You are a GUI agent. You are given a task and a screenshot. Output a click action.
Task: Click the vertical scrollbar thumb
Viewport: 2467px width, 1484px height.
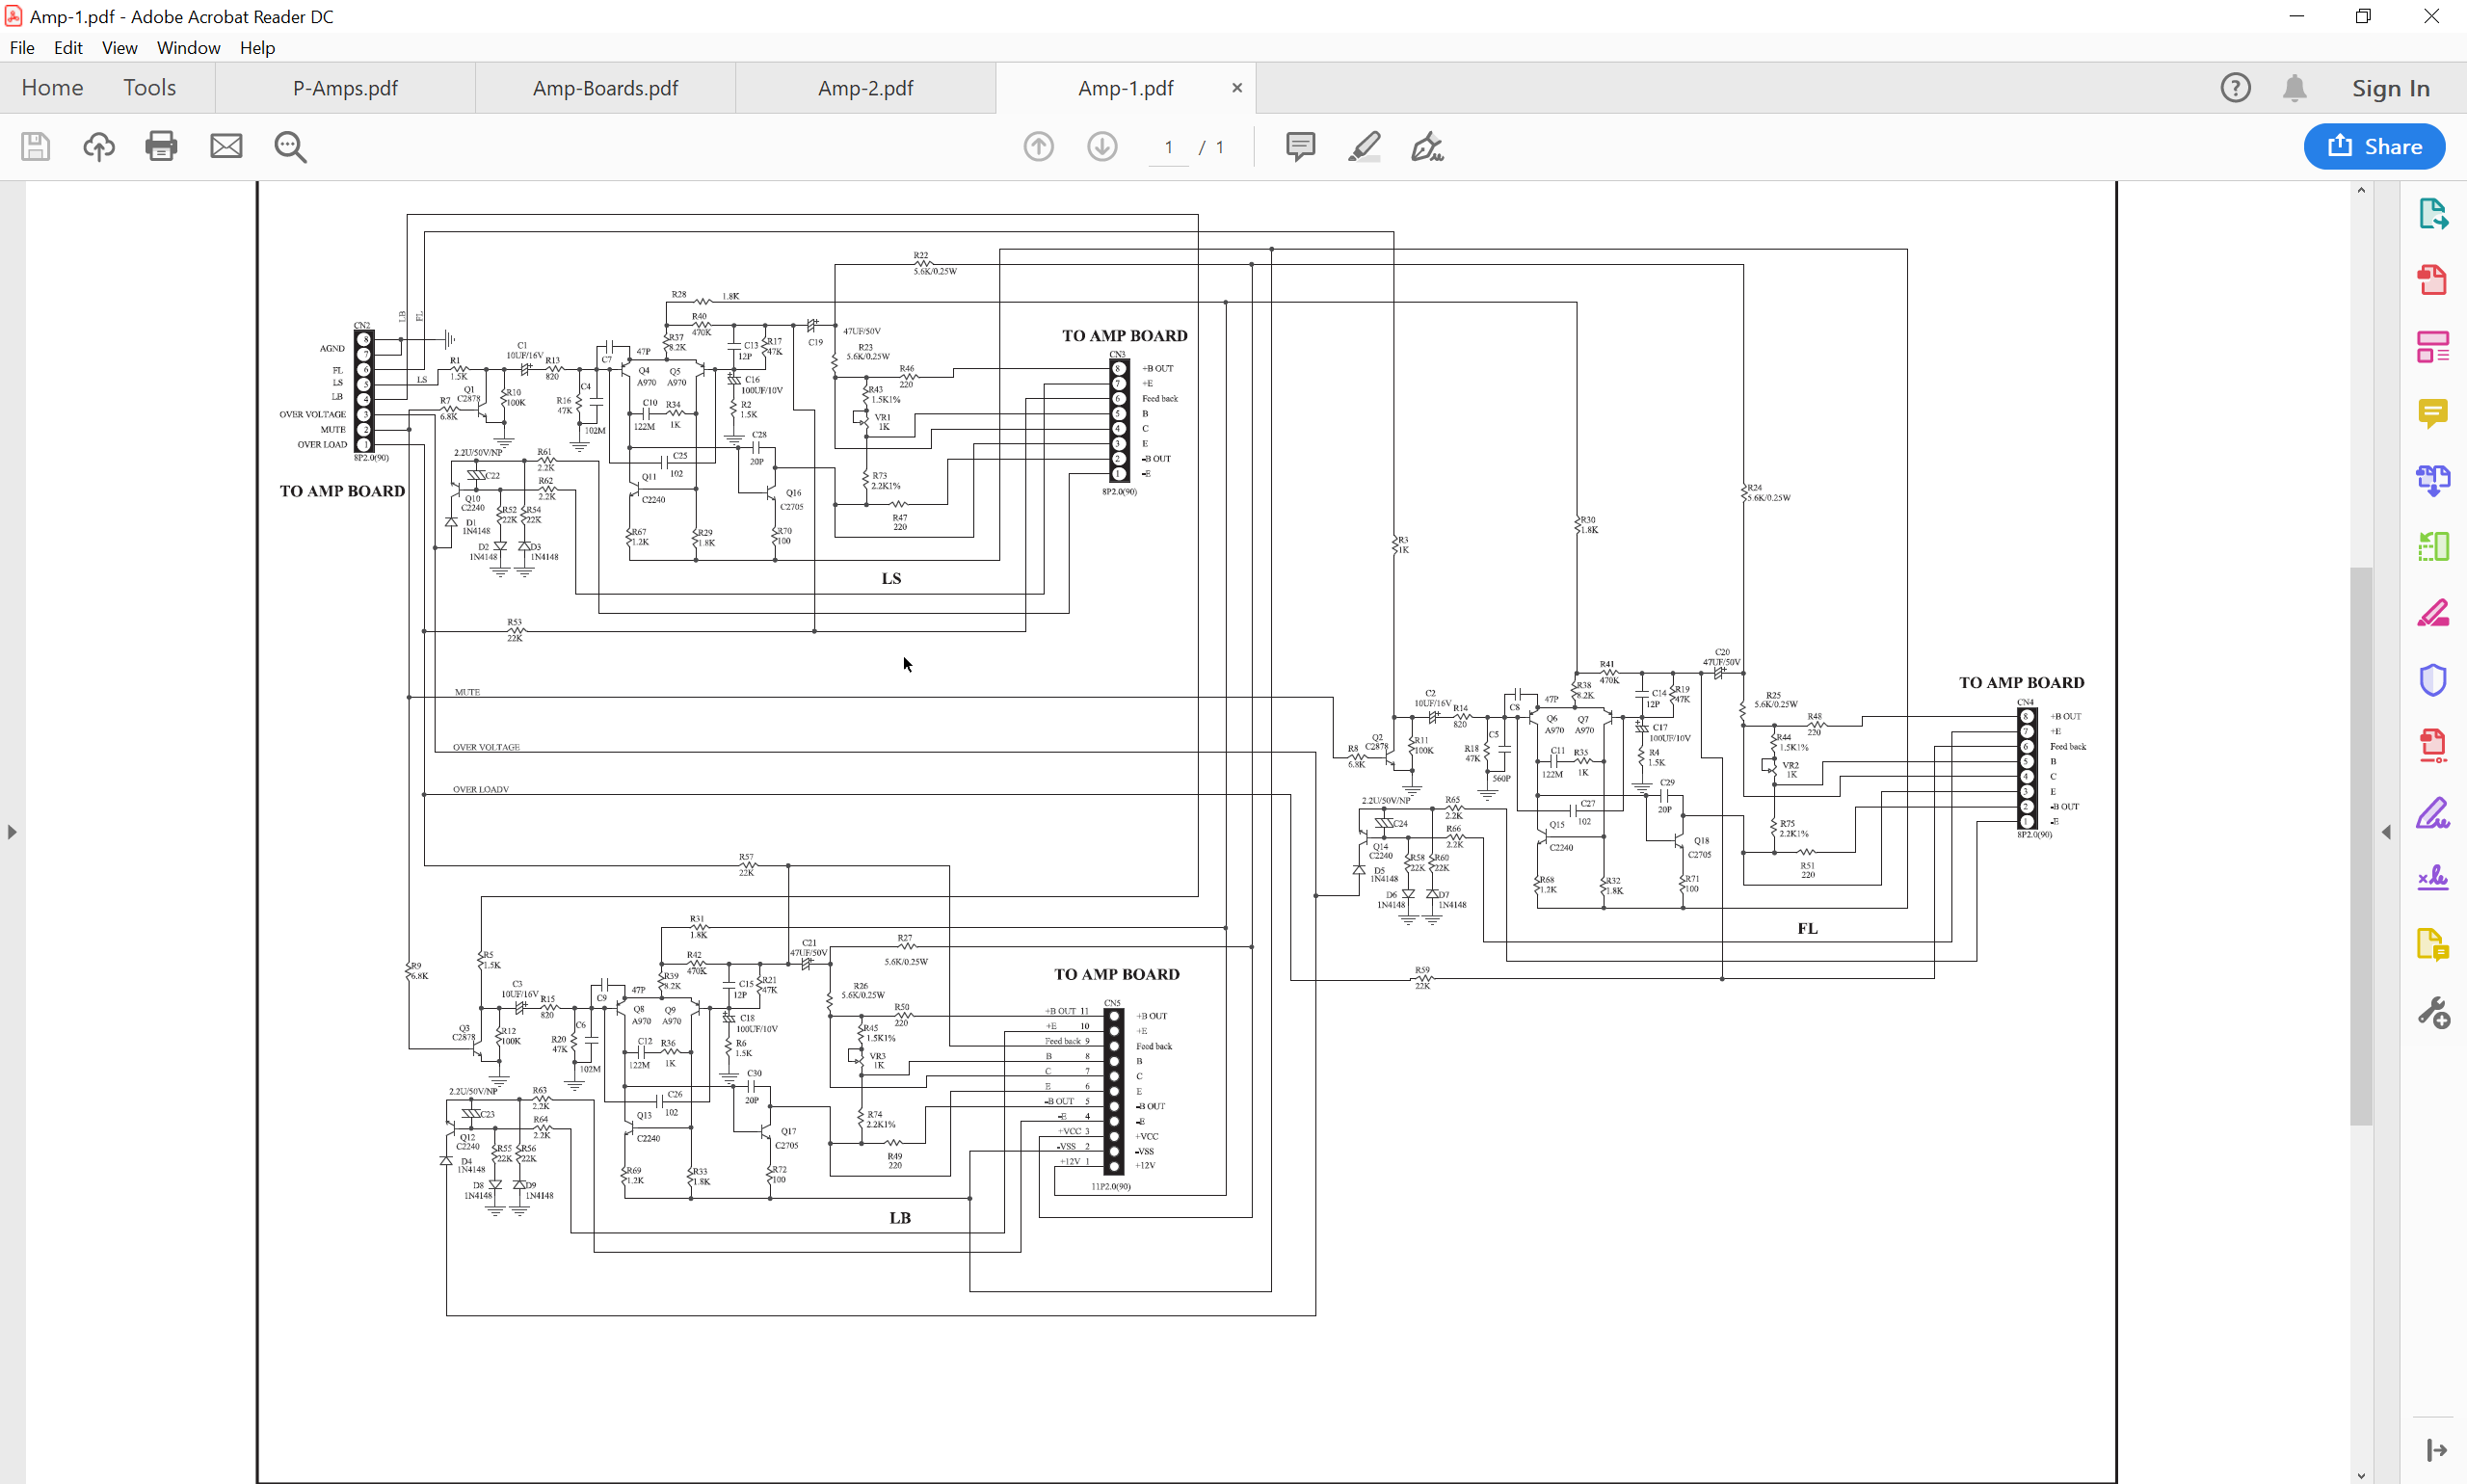(x=2361, y=846)
